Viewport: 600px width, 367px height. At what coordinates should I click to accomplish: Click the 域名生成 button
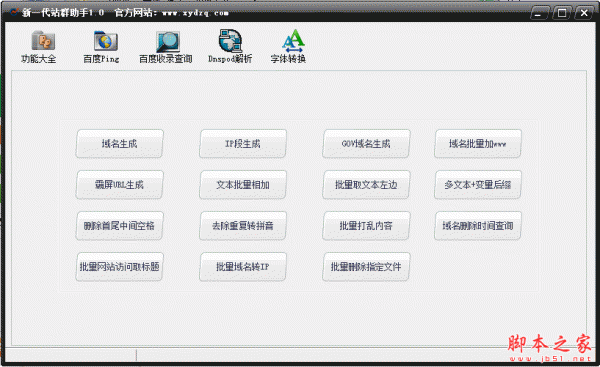(x=119, y=144)
